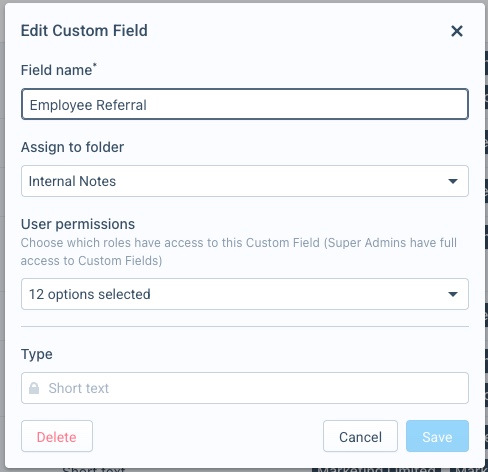
Task: Open the 12 options selected list
Action: click(x=245, y=294)
